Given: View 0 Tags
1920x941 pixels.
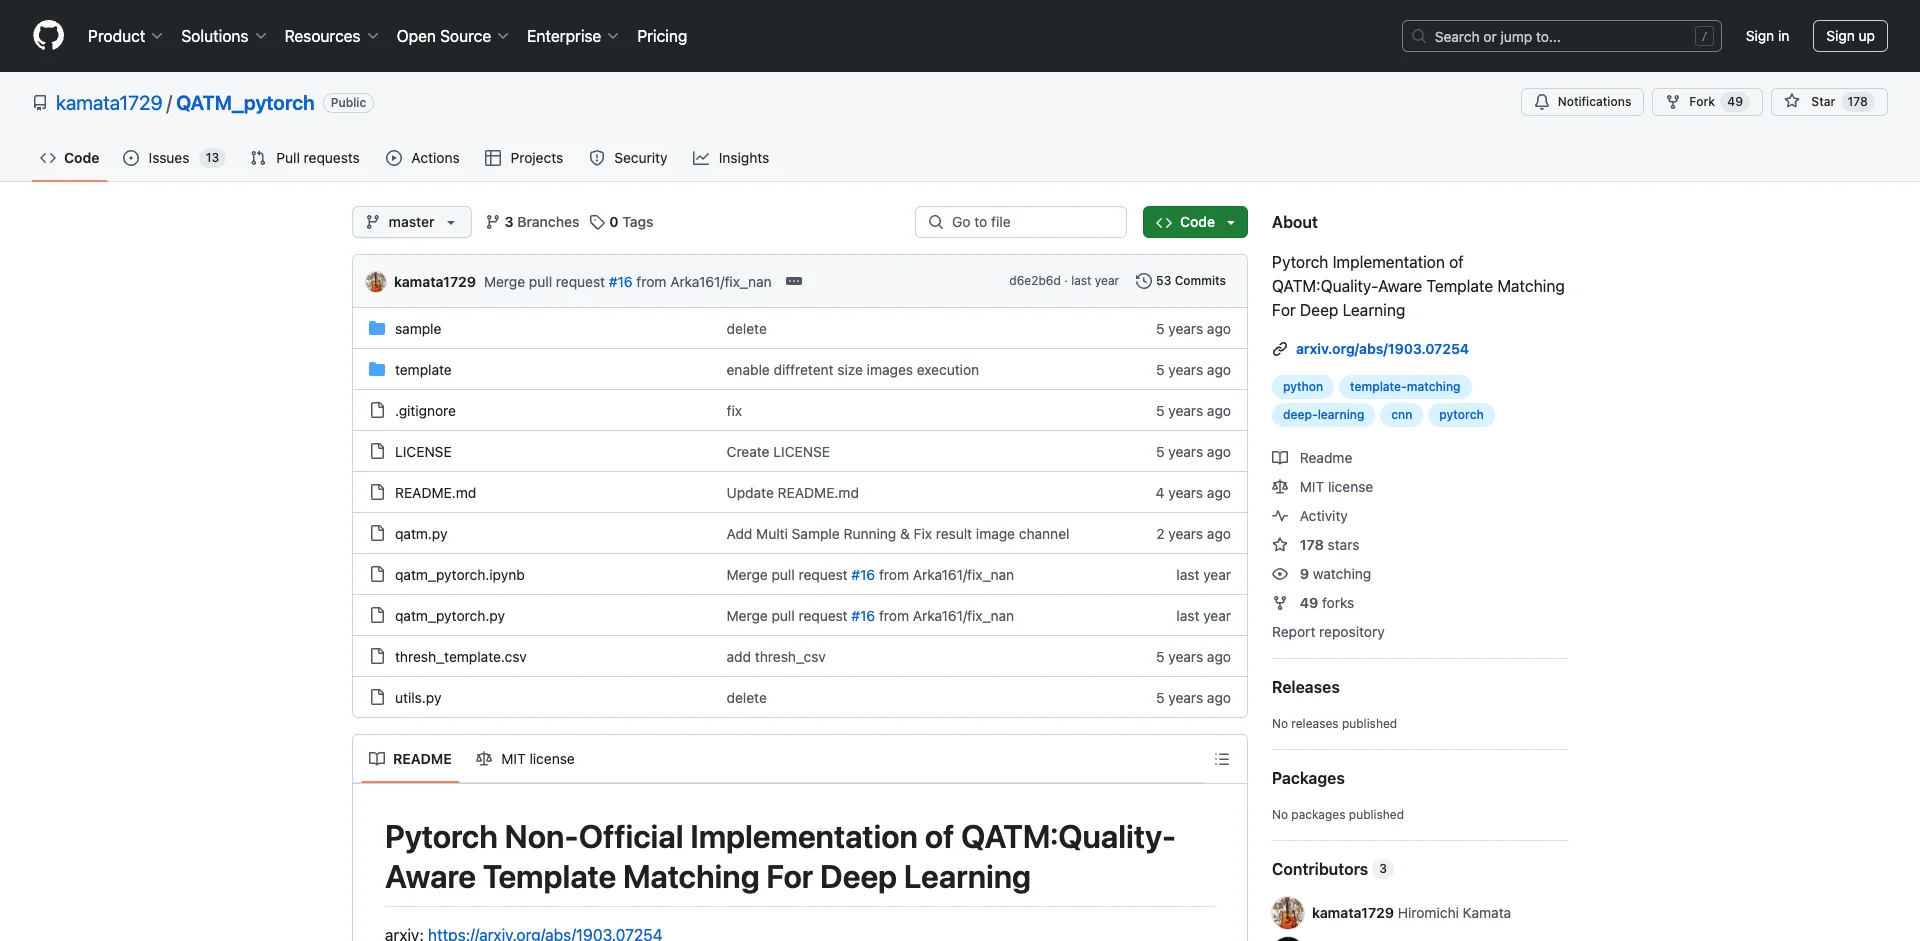Looking at the screenshot, I should tap(621, 222).
